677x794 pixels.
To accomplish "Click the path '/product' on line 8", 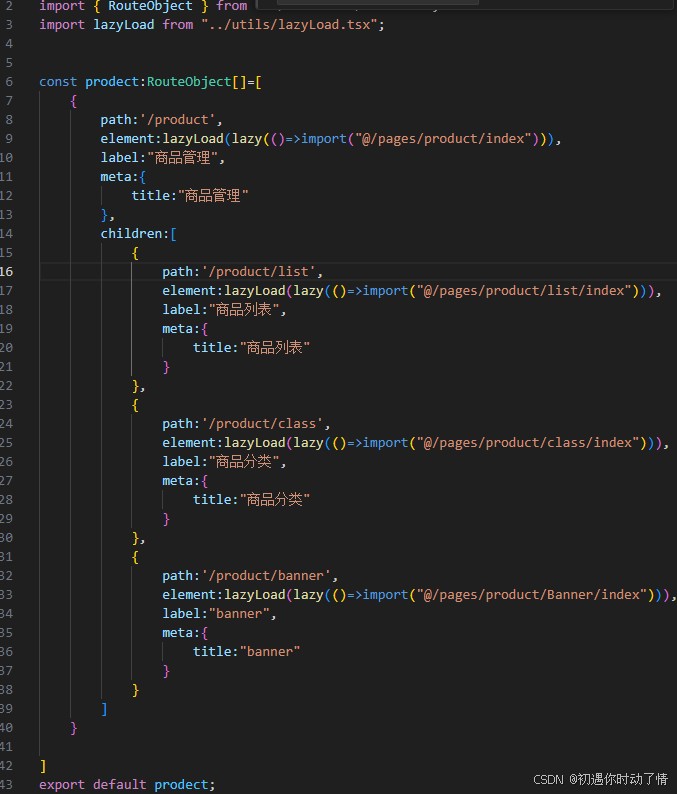I will pos(177,120).
